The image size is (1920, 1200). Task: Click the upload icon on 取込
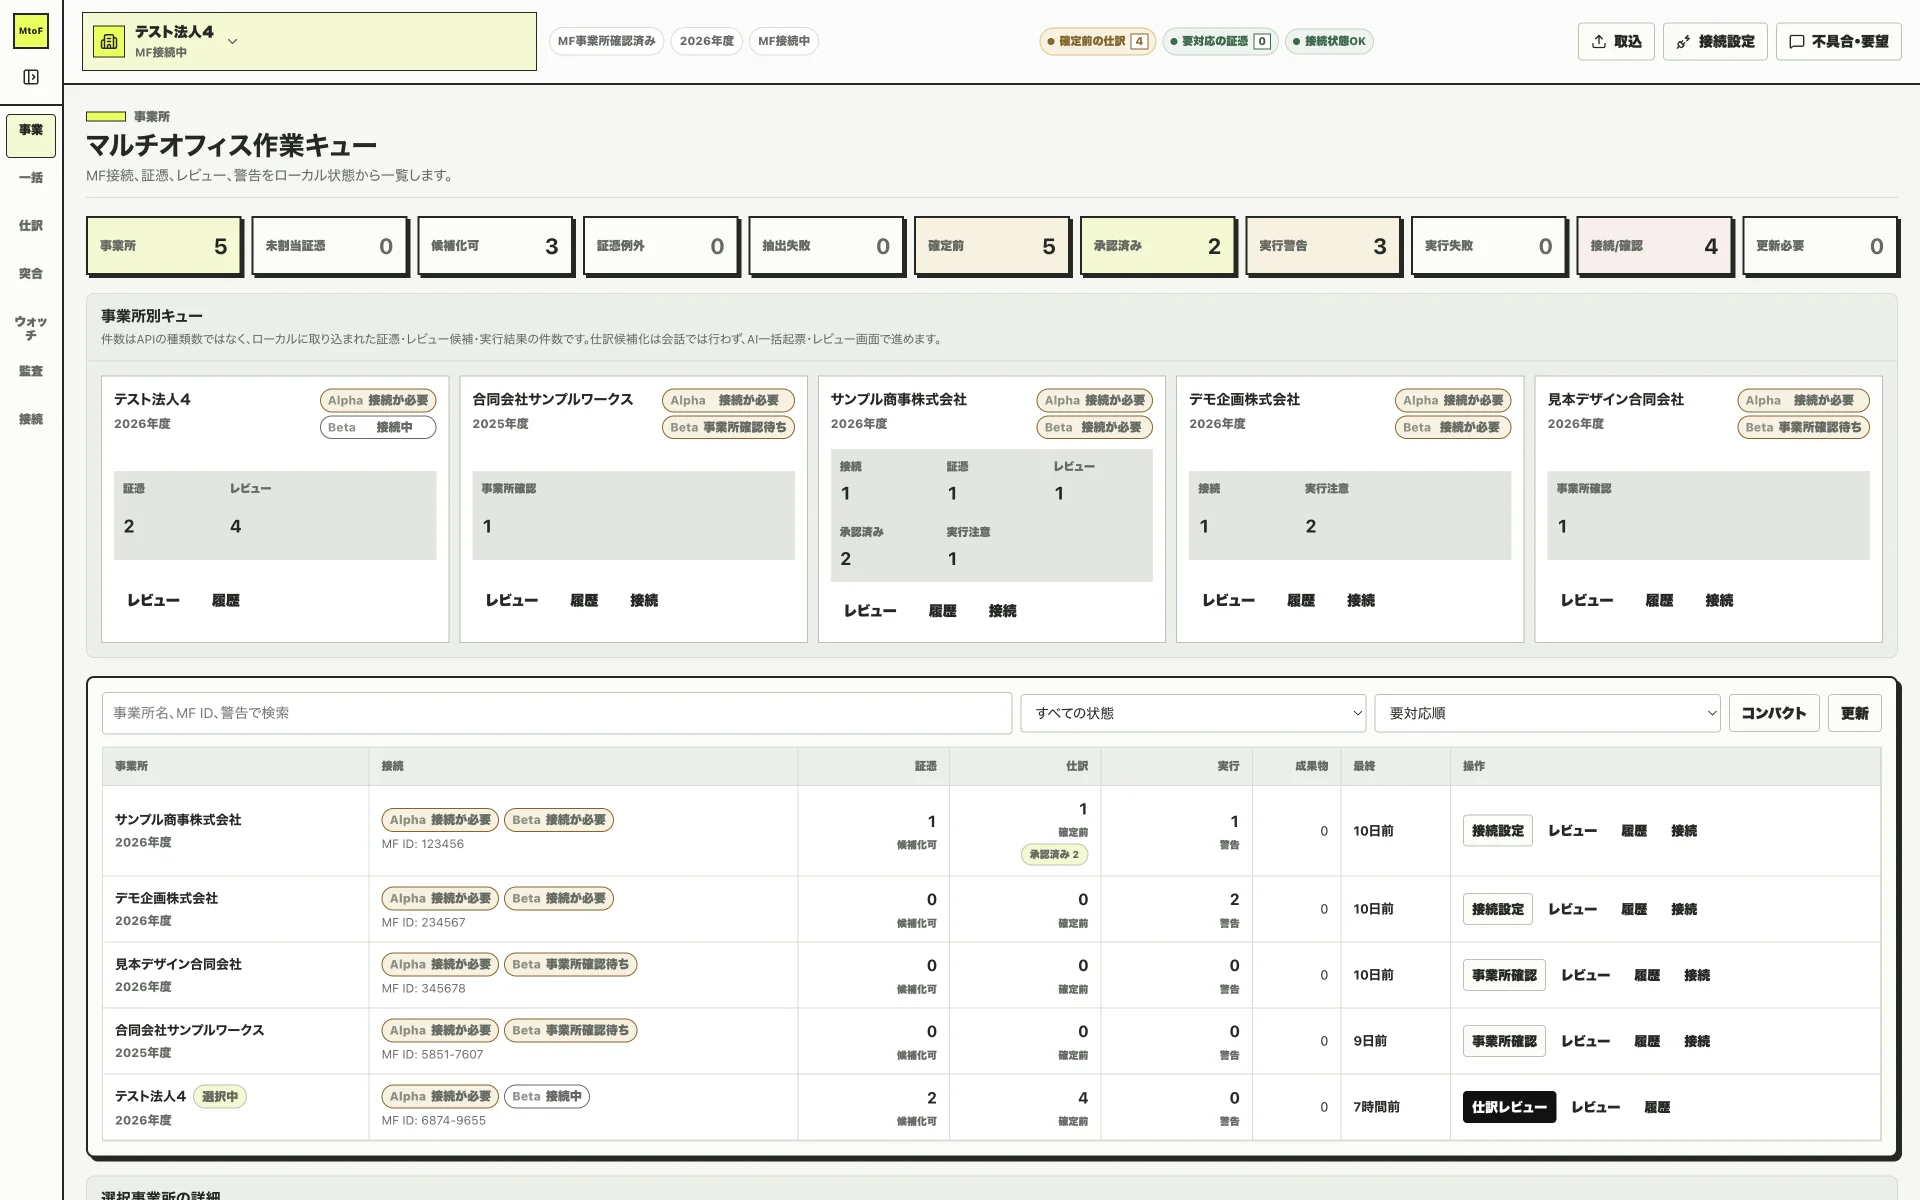point(1599,41)
